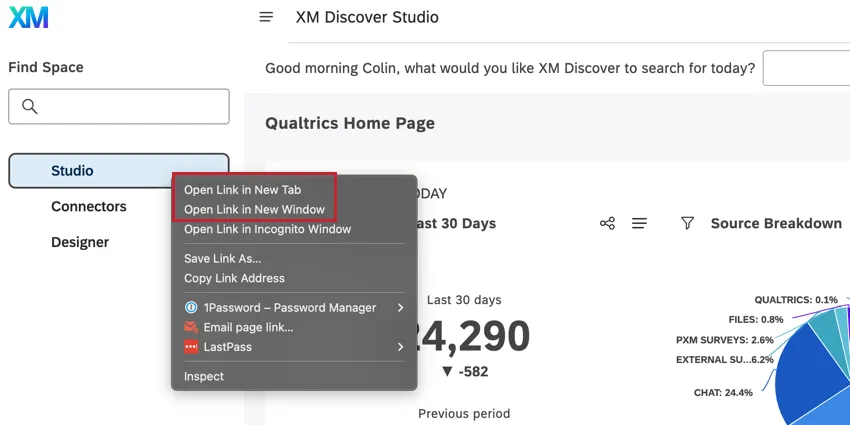850x425 pixels.
Task: Click the FILES: 0.8% label
Action: coord(756,320)
